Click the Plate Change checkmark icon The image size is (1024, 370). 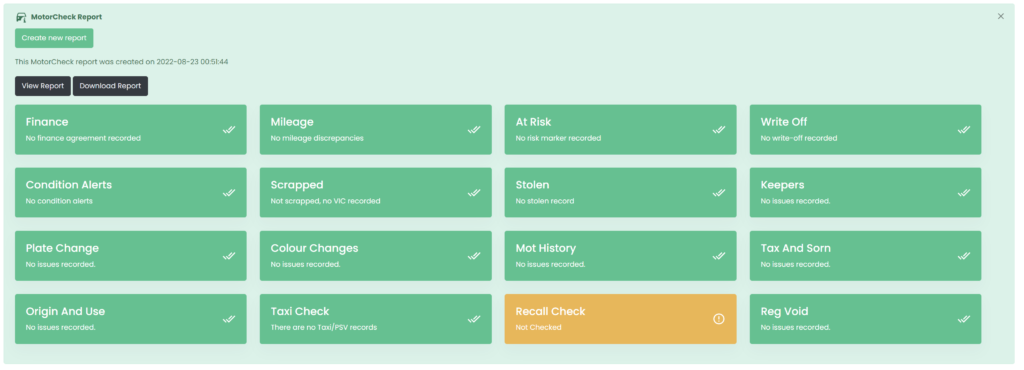[229, 256]
